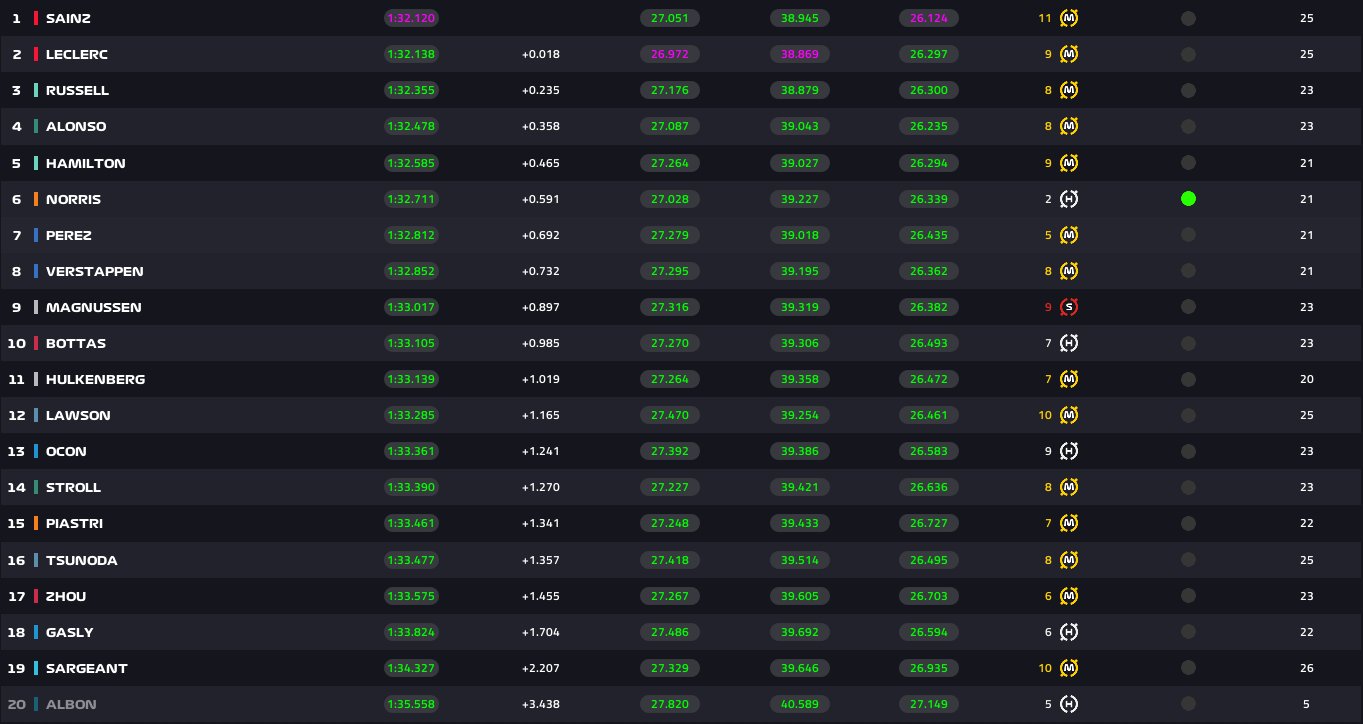Viewport: 1363px width, 724px height.
Task: Click Norris's green status indicator dot
Action: pyautogui.click(x=1188, y=199)
